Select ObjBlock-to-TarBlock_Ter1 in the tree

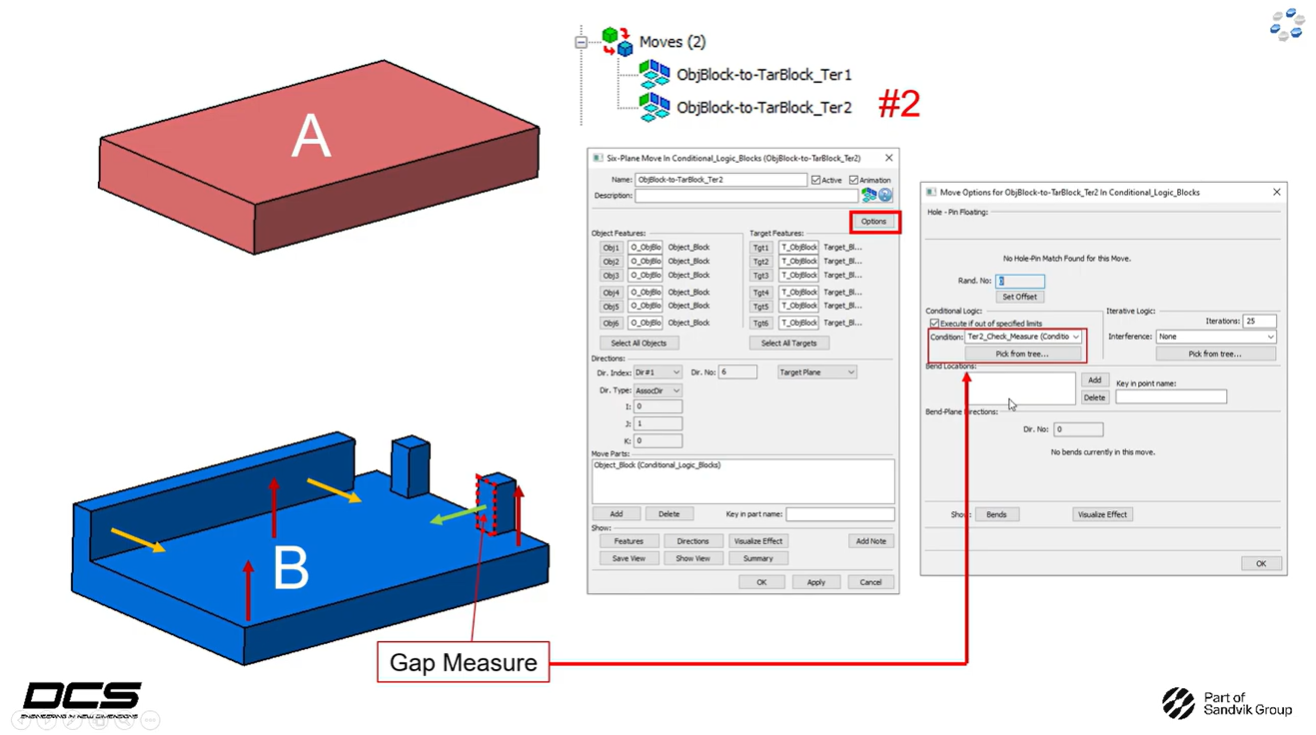(x=764, y=74)
